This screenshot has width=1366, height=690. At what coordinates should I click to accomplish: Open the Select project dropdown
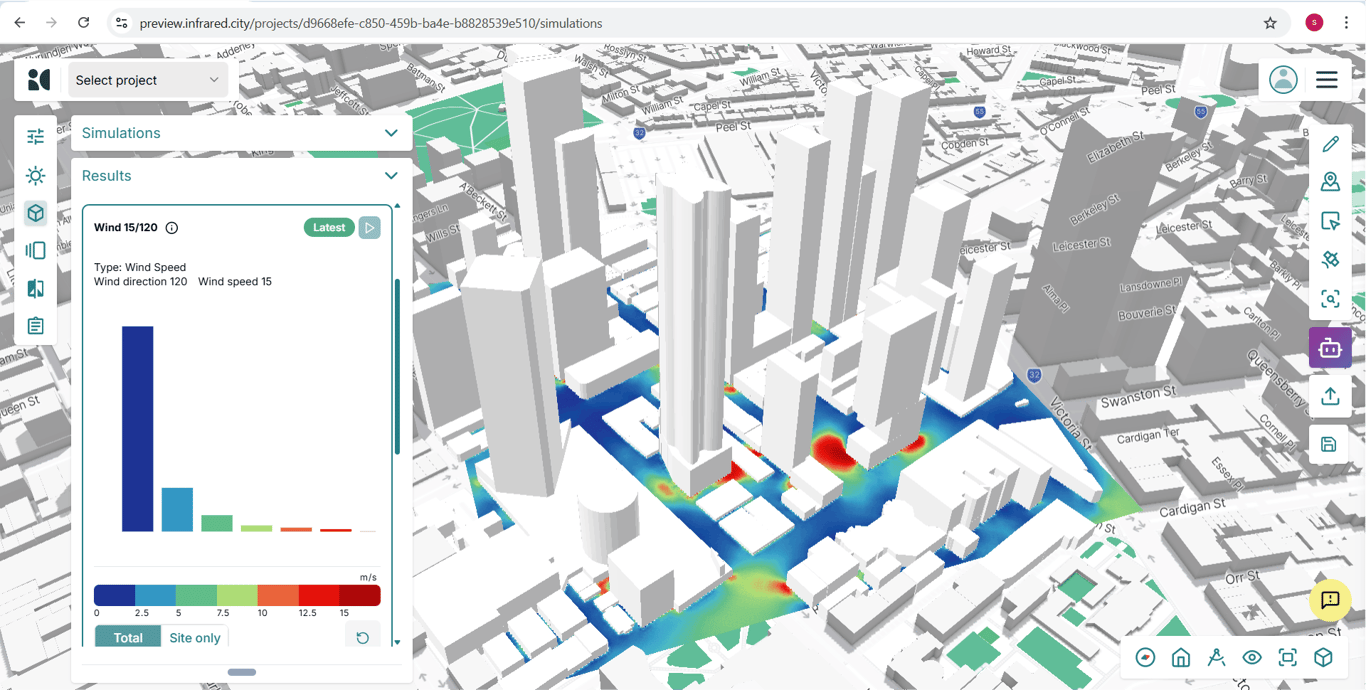click(x=148, y=80)
